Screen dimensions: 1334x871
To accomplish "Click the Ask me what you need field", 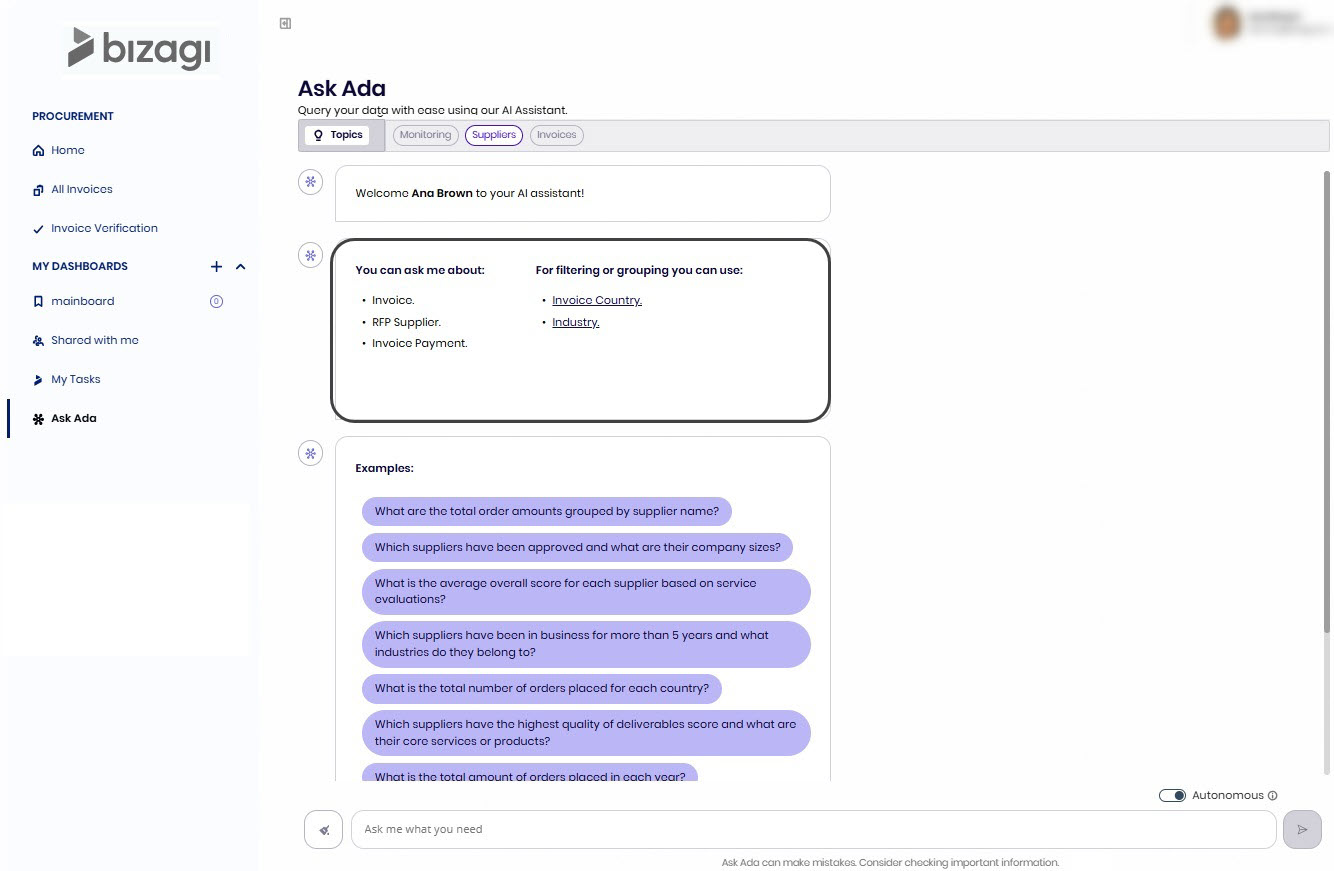I will coord(813,830).
